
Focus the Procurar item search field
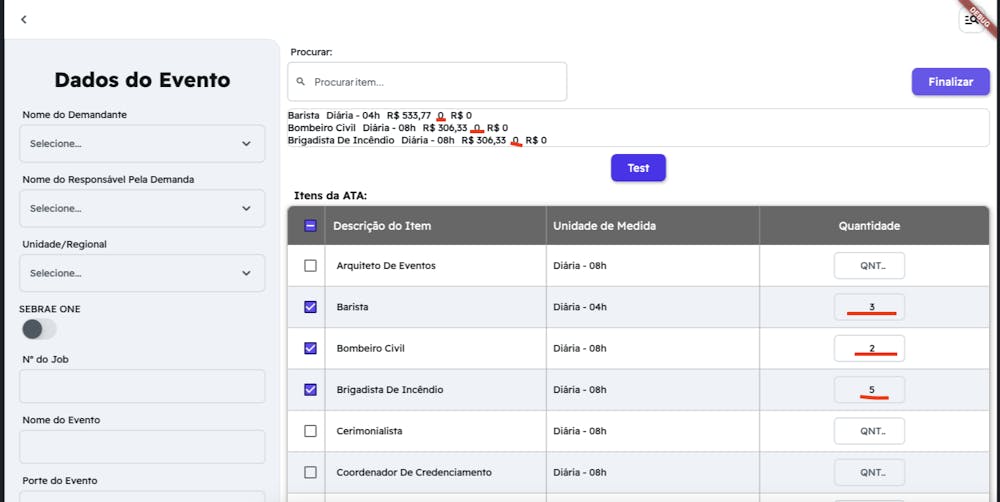(x=427, y=82)
